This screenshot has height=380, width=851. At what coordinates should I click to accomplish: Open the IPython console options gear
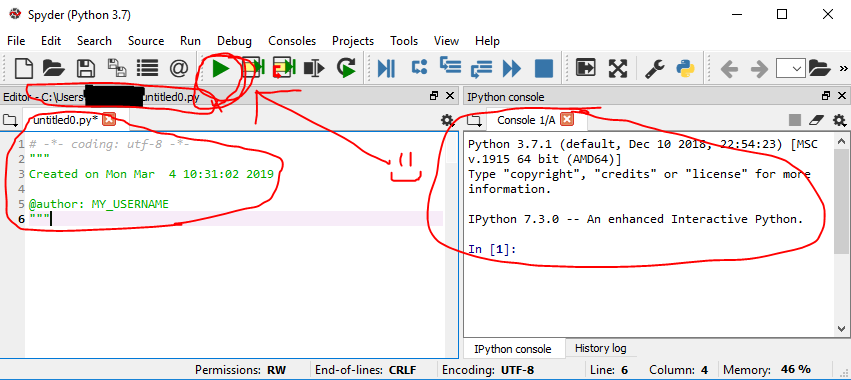(x=839, y=120)
